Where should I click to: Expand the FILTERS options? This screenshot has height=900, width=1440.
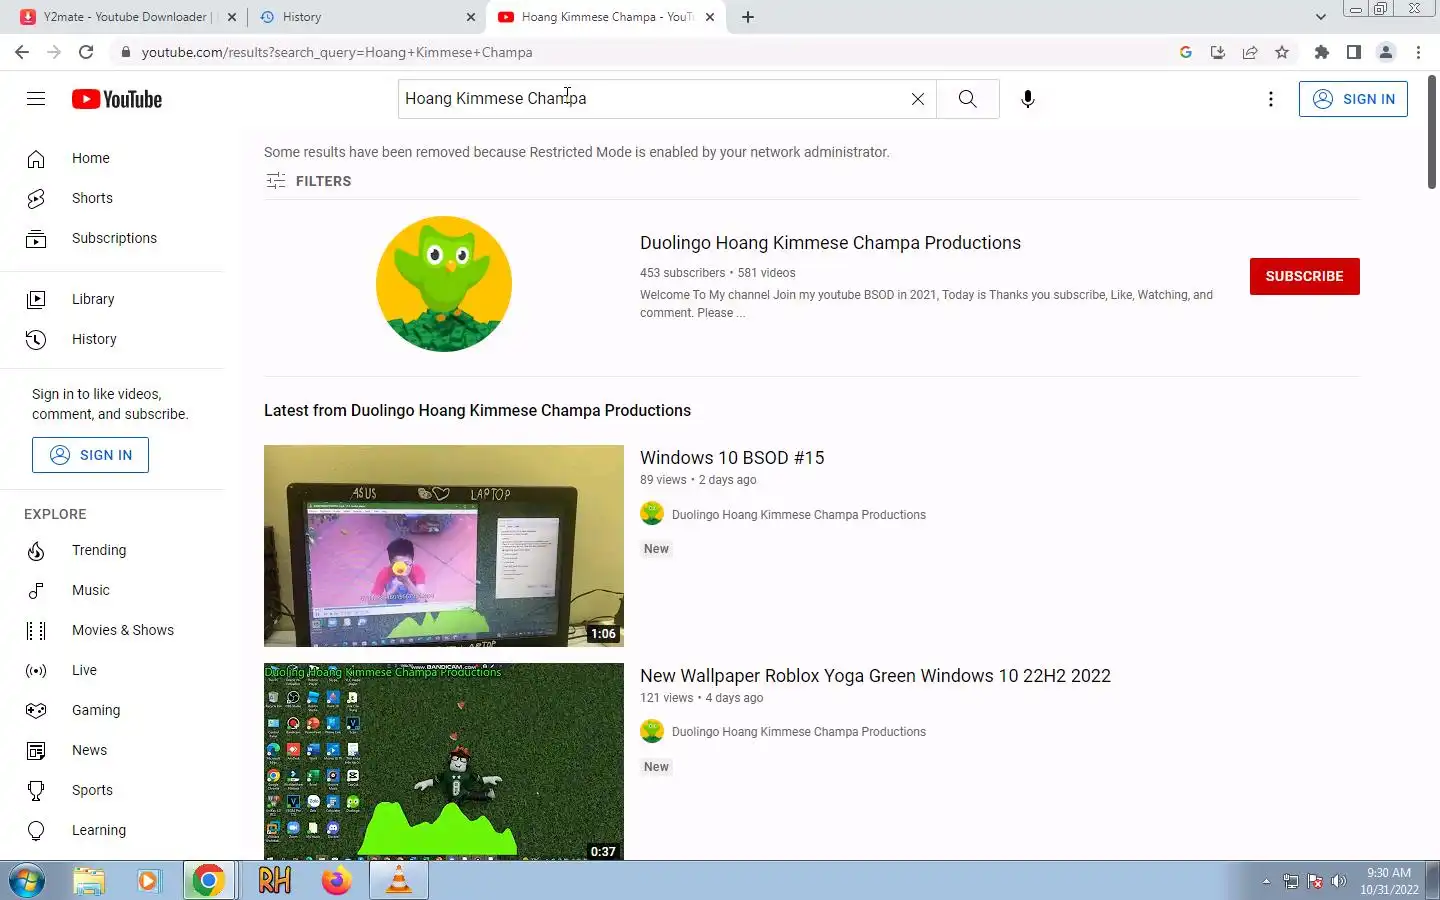click(x=308, y=181)
